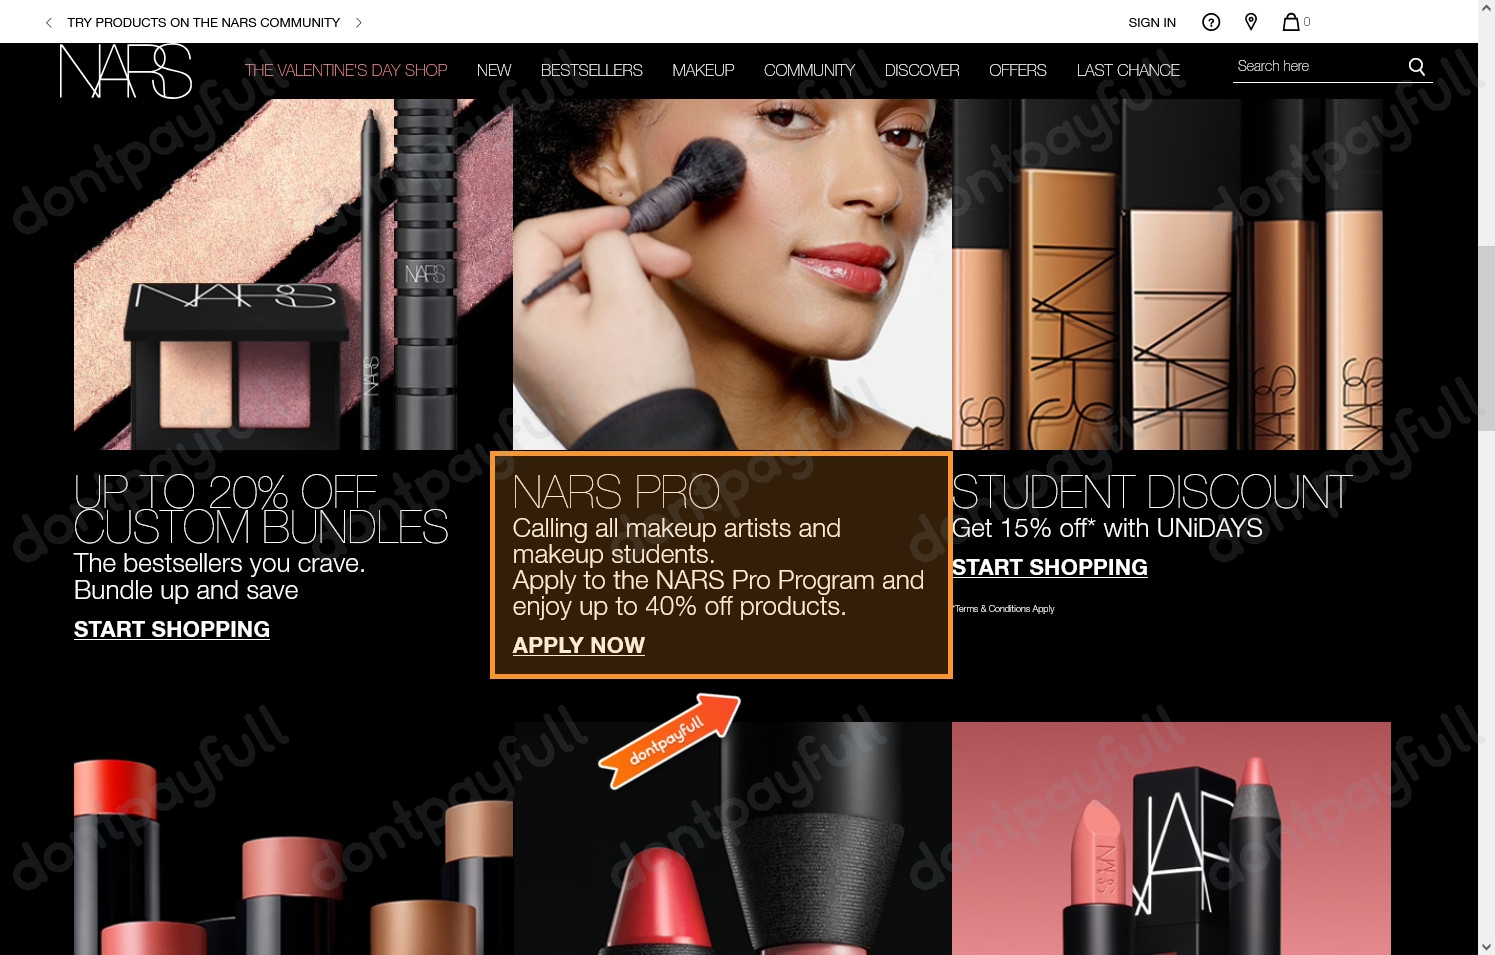The height and width of the screenshot is (955, 1495).
Task: Click the scrollbar down arrow
Action: (x=1486, y=946)
